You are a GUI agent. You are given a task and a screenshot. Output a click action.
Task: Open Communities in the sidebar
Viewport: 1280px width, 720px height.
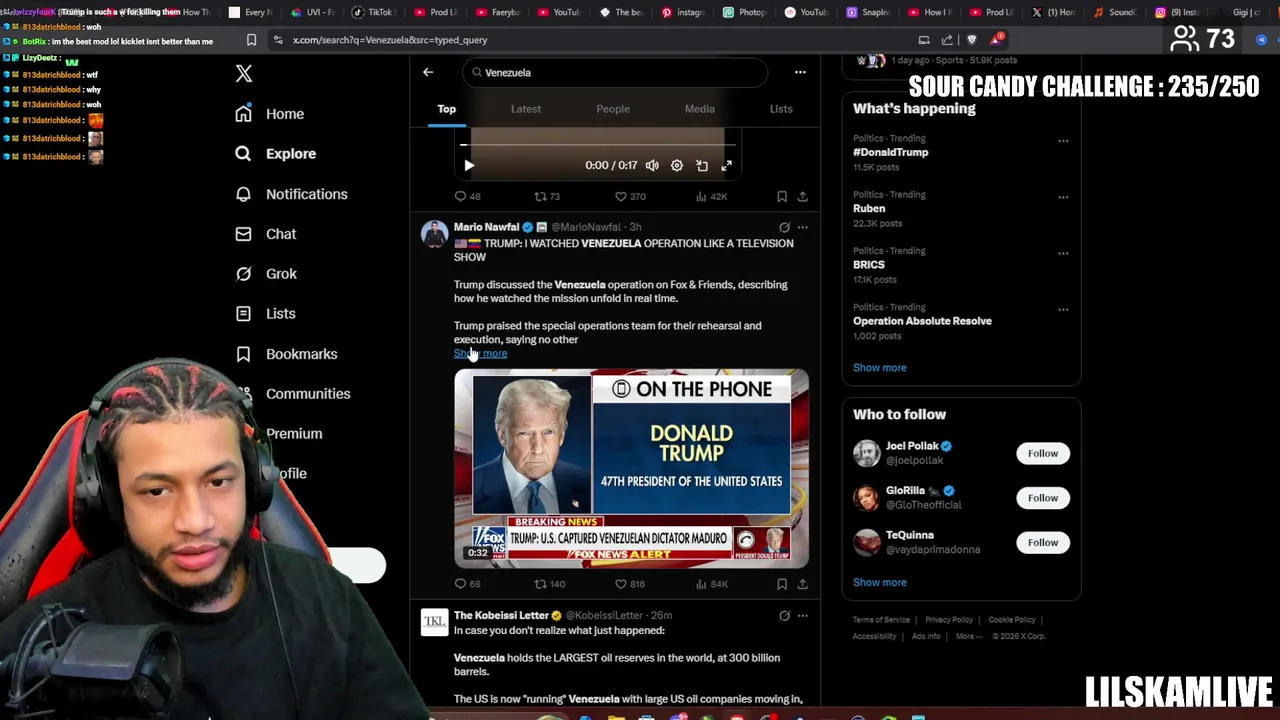pyautogui.click(x=293, y=394)
